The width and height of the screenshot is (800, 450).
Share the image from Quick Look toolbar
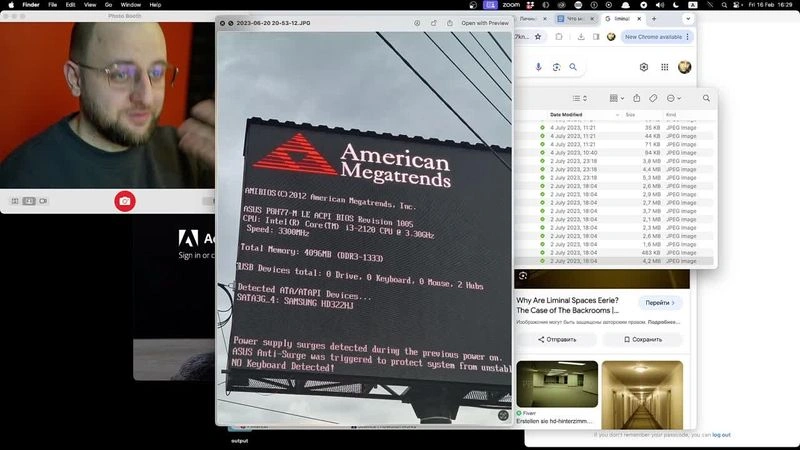tap(449, 23)
